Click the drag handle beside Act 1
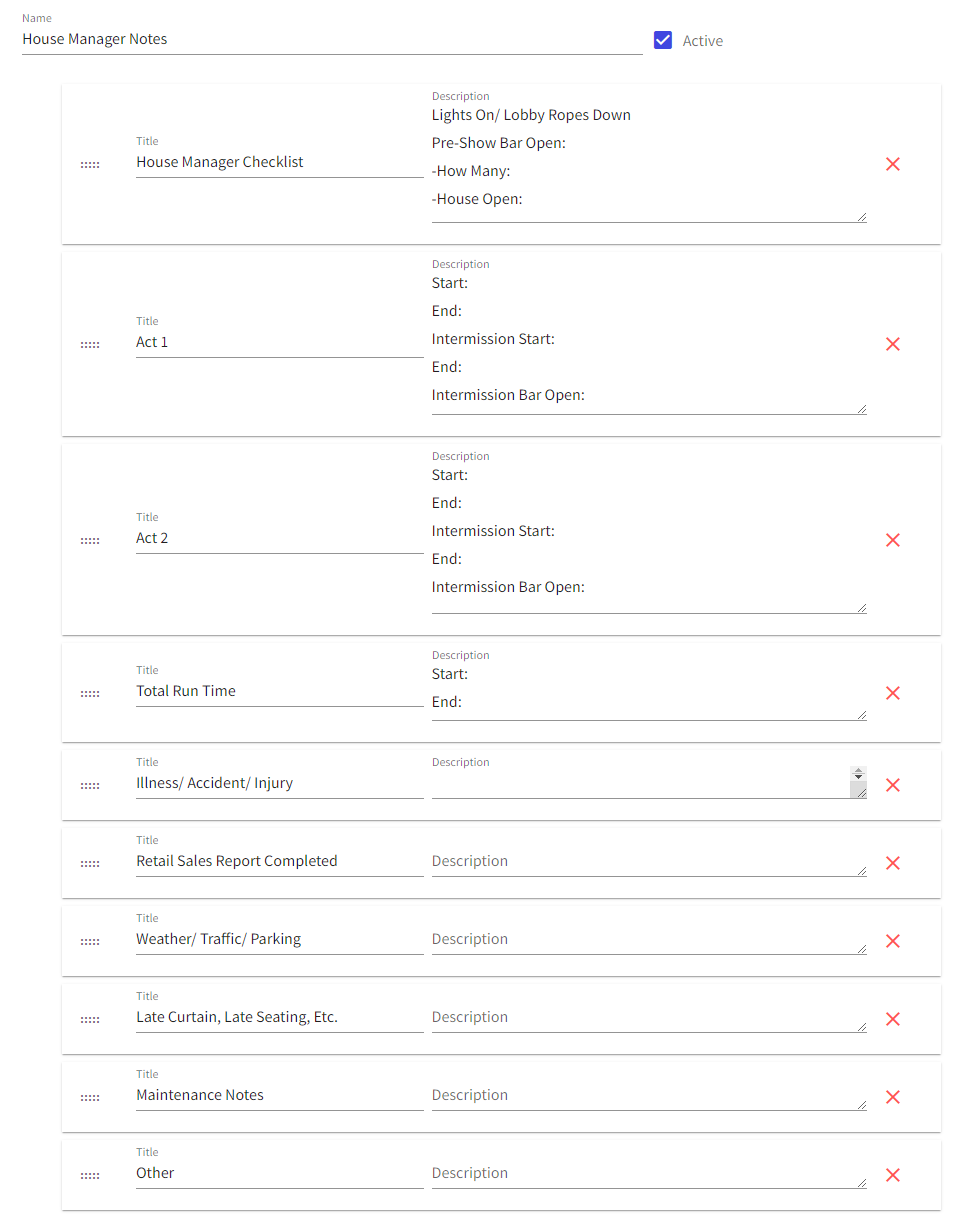 90,345
